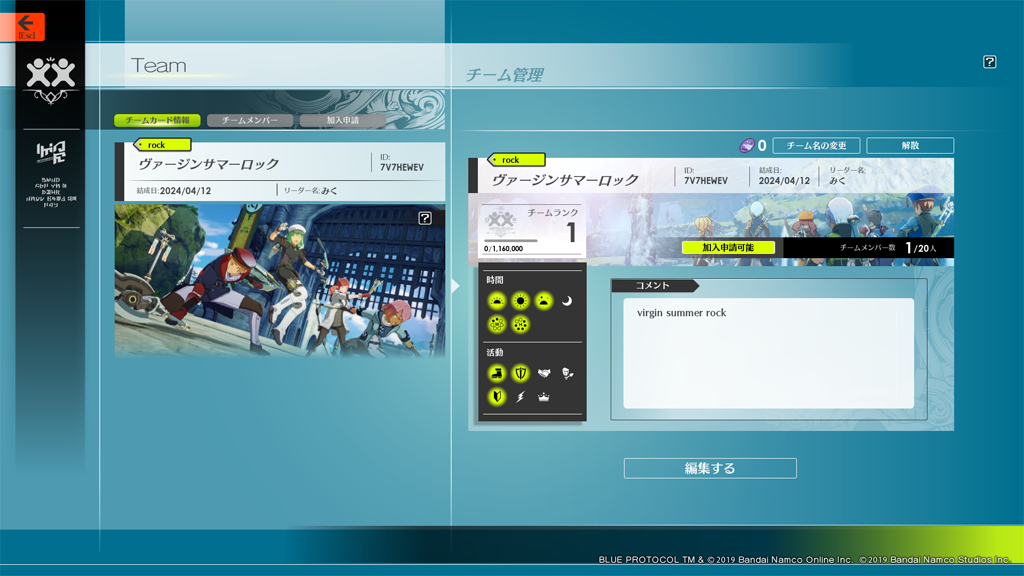Click the 編集する edit button
The image size is (1024, 576).
(x=710, y=468)
